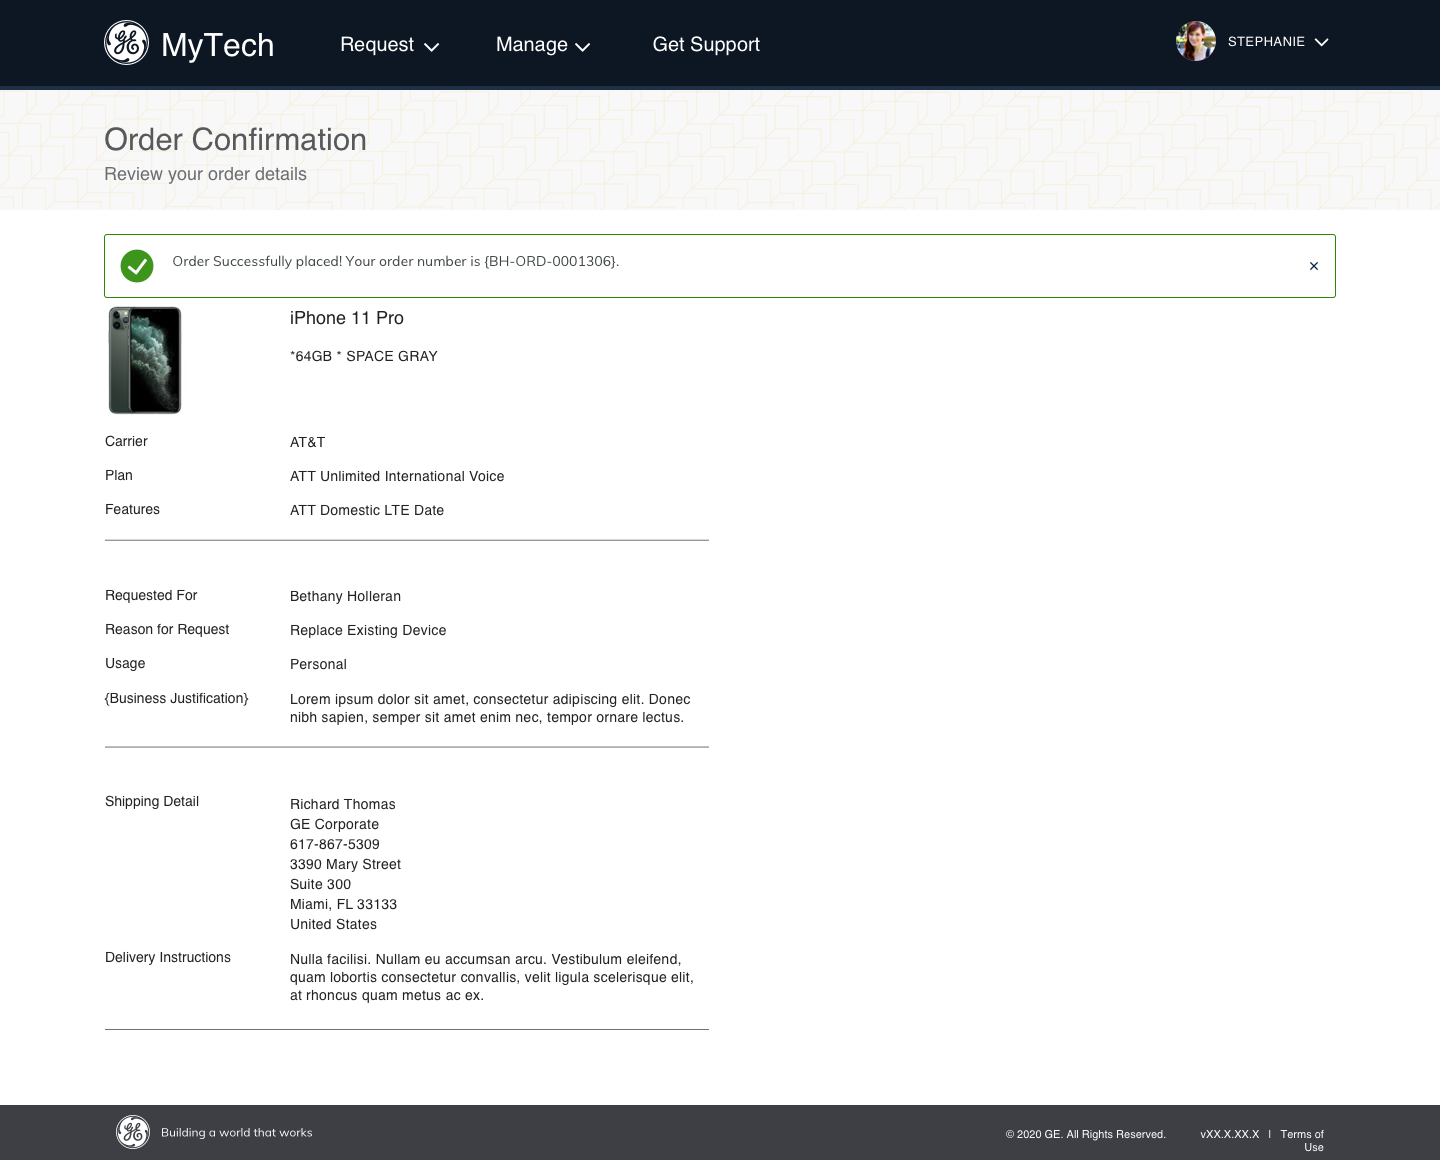Viewport: 1440px width, 1160px height.
Task: Dismiss the order success notification
Action: (1314, 266)
